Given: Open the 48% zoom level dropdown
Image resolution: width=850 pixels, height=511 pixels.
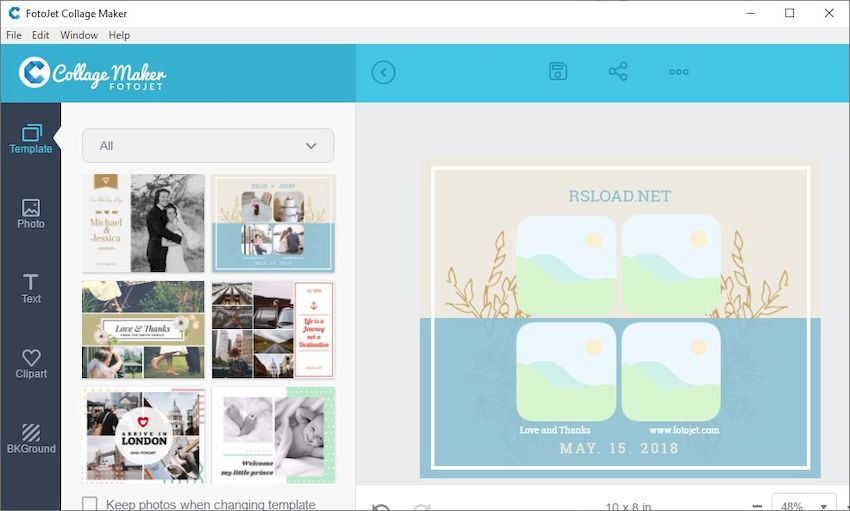Looking at the screenshot, I should point(804,504).
